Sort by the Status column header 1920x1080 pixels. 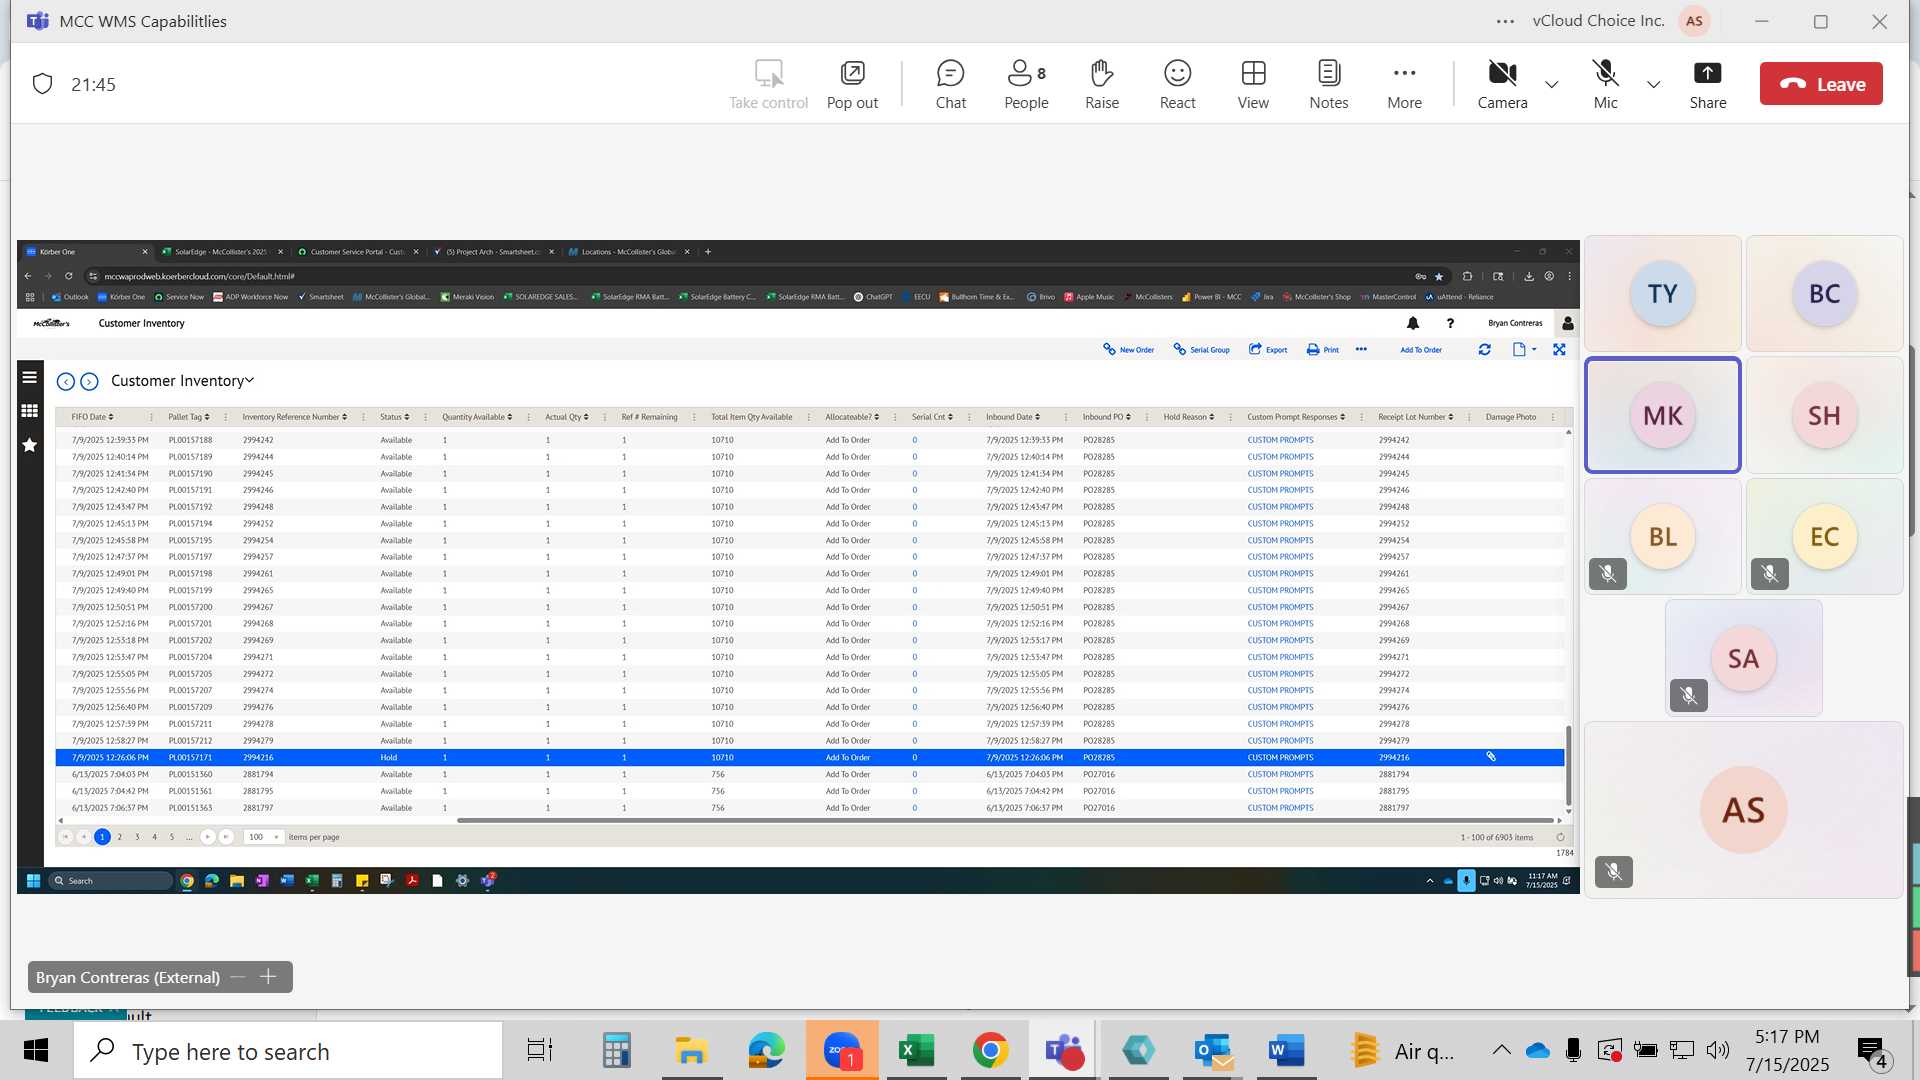(394, 417)
